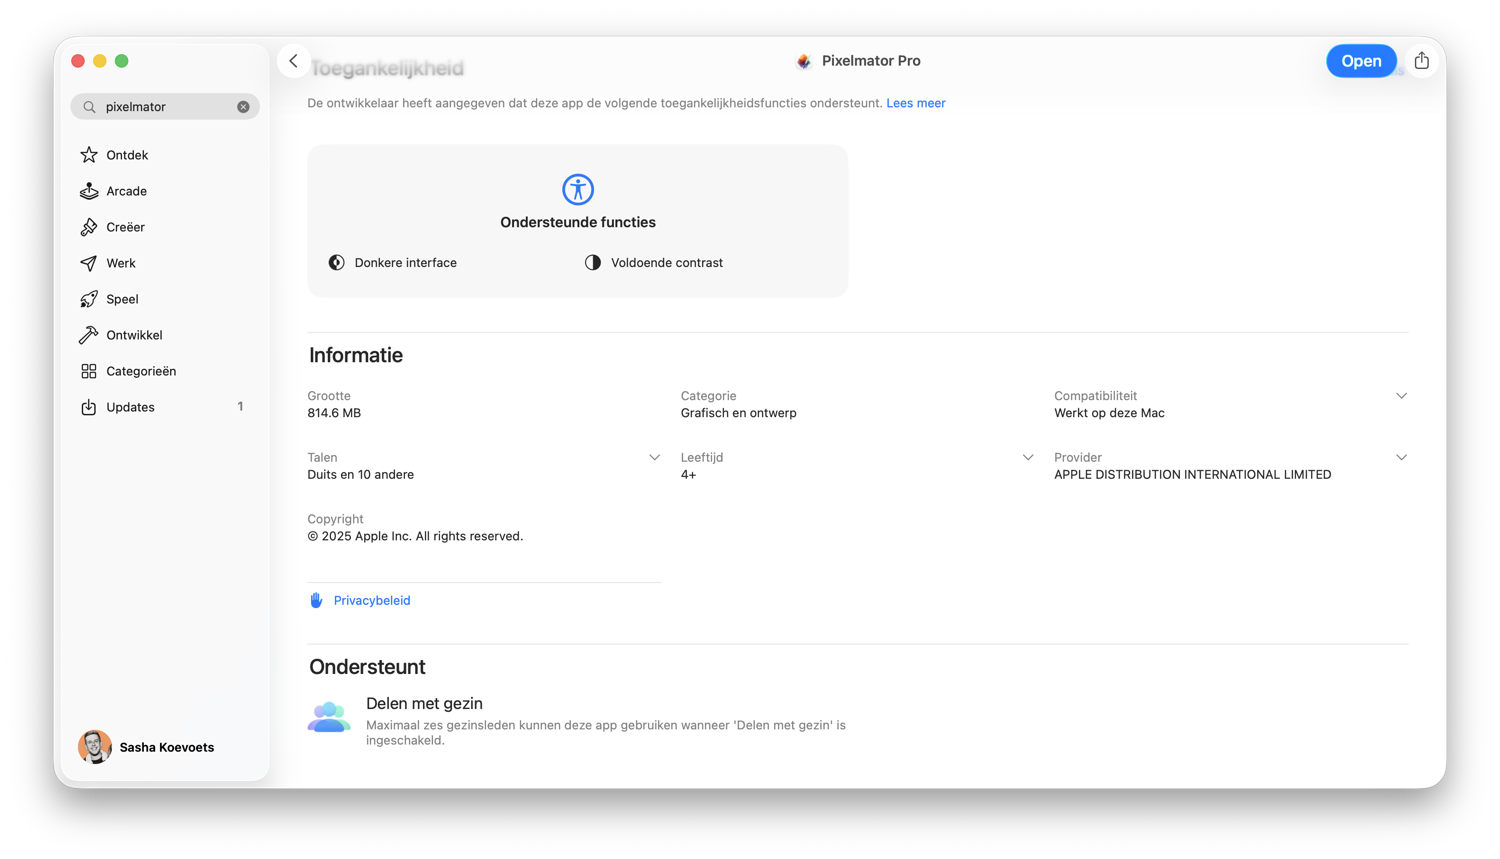Click the Ondersteunt section heading
The width and height of the screenshot is (1500, 859).
tap(367, 667)
